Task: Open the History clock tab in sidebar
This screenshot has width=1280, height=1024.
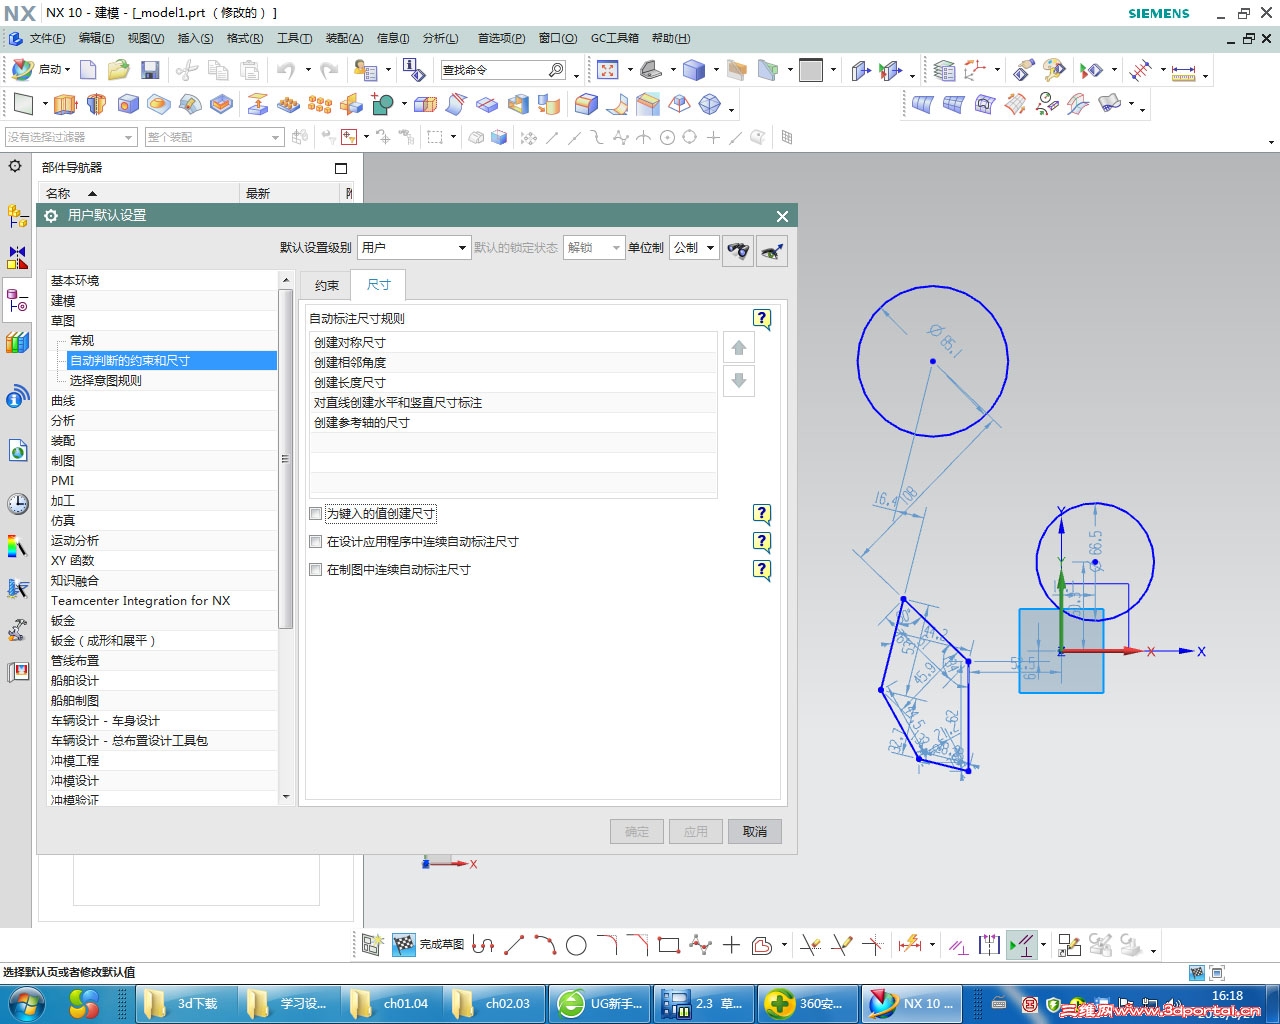Action: coord(18,503)
